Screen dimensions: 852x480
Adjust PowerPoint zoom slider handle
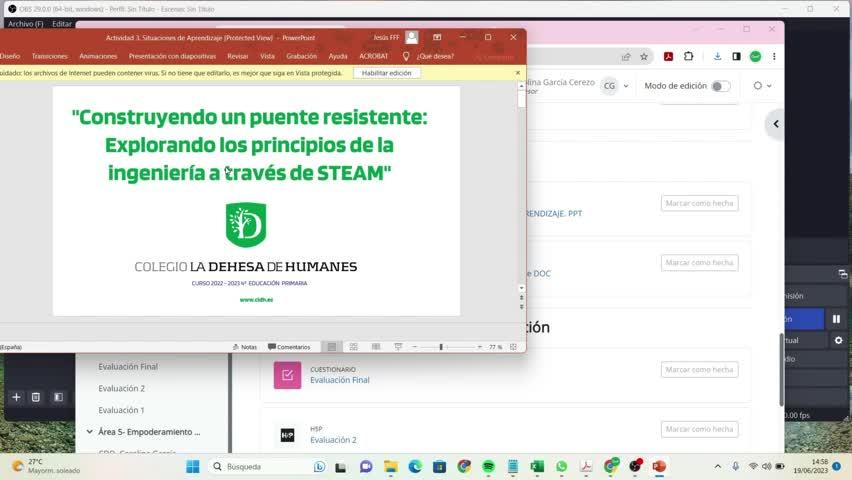click(x=441, y=347)
